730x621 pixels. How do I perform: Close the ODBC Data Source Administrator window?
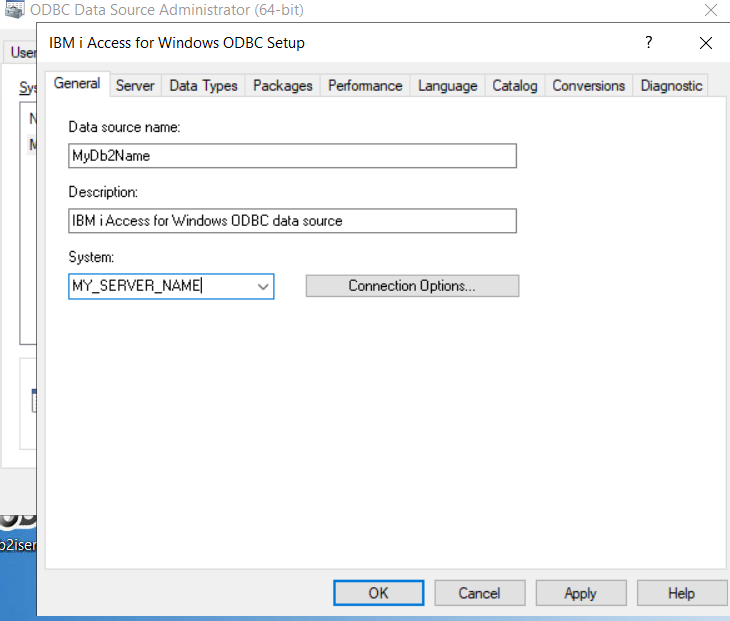[711, 10]
